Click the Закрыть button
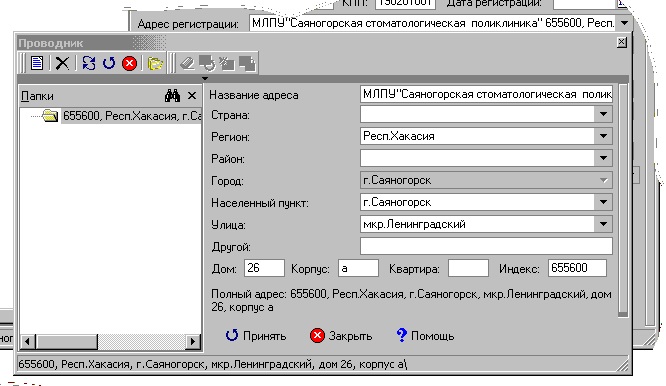 coord(341,336)
